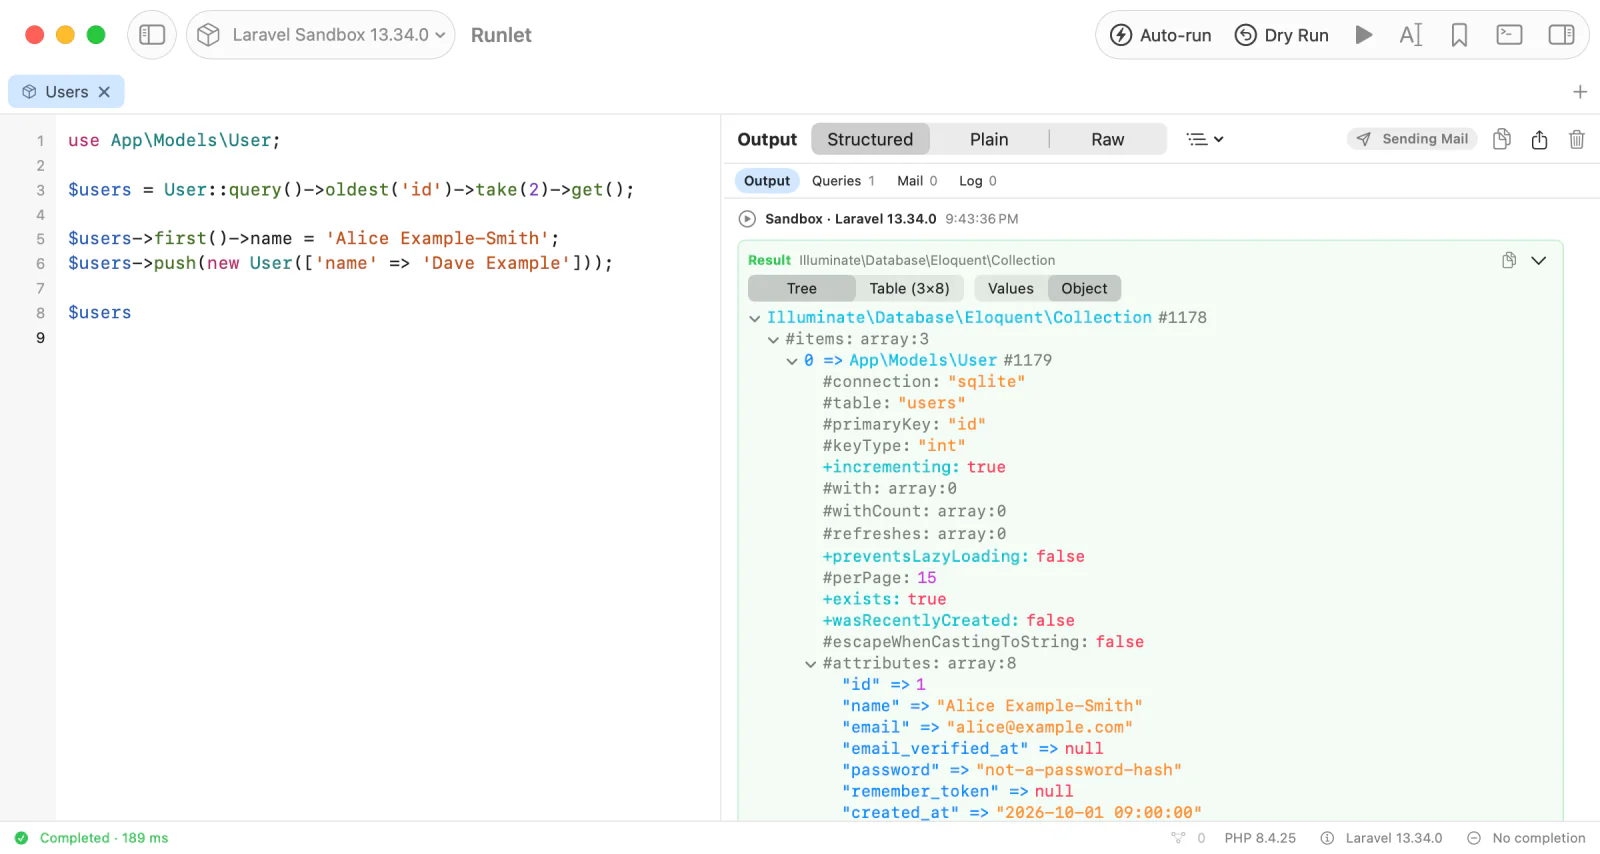Screen dimensions: 1600x854
Task: Enable Dry Run mode
Action: point(1282,35)
